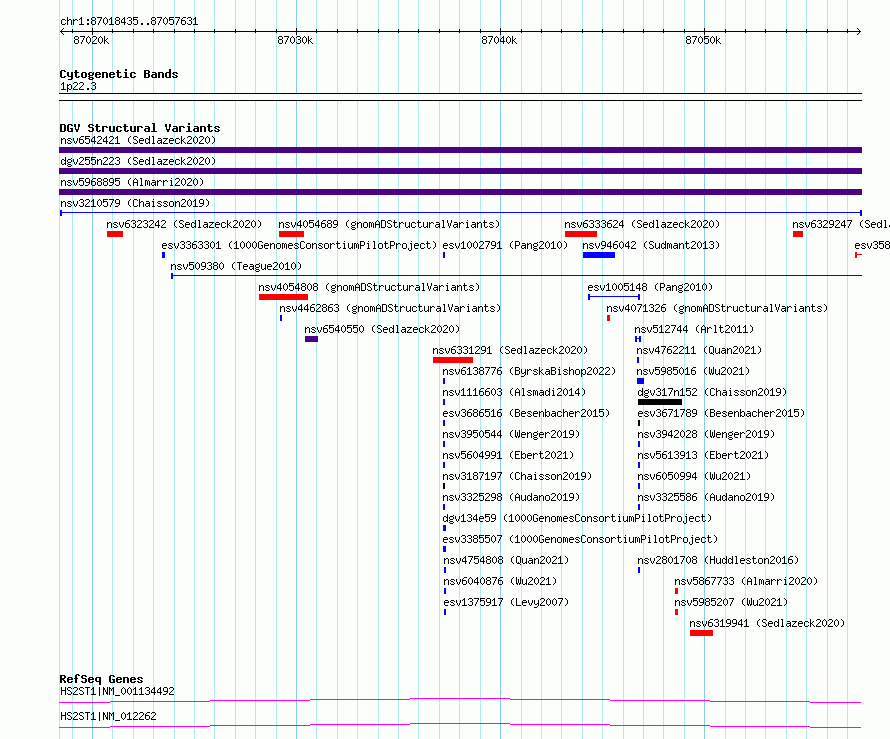Open nsv6138776 (ByrskaBishop2022) label
890x739 pixels.
(530, 371)
